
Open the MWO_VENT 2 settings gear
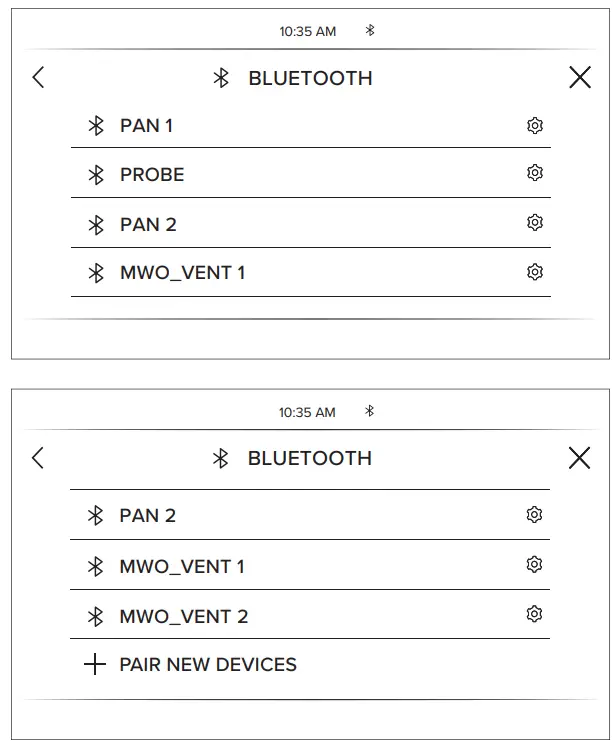click(534, 614)
